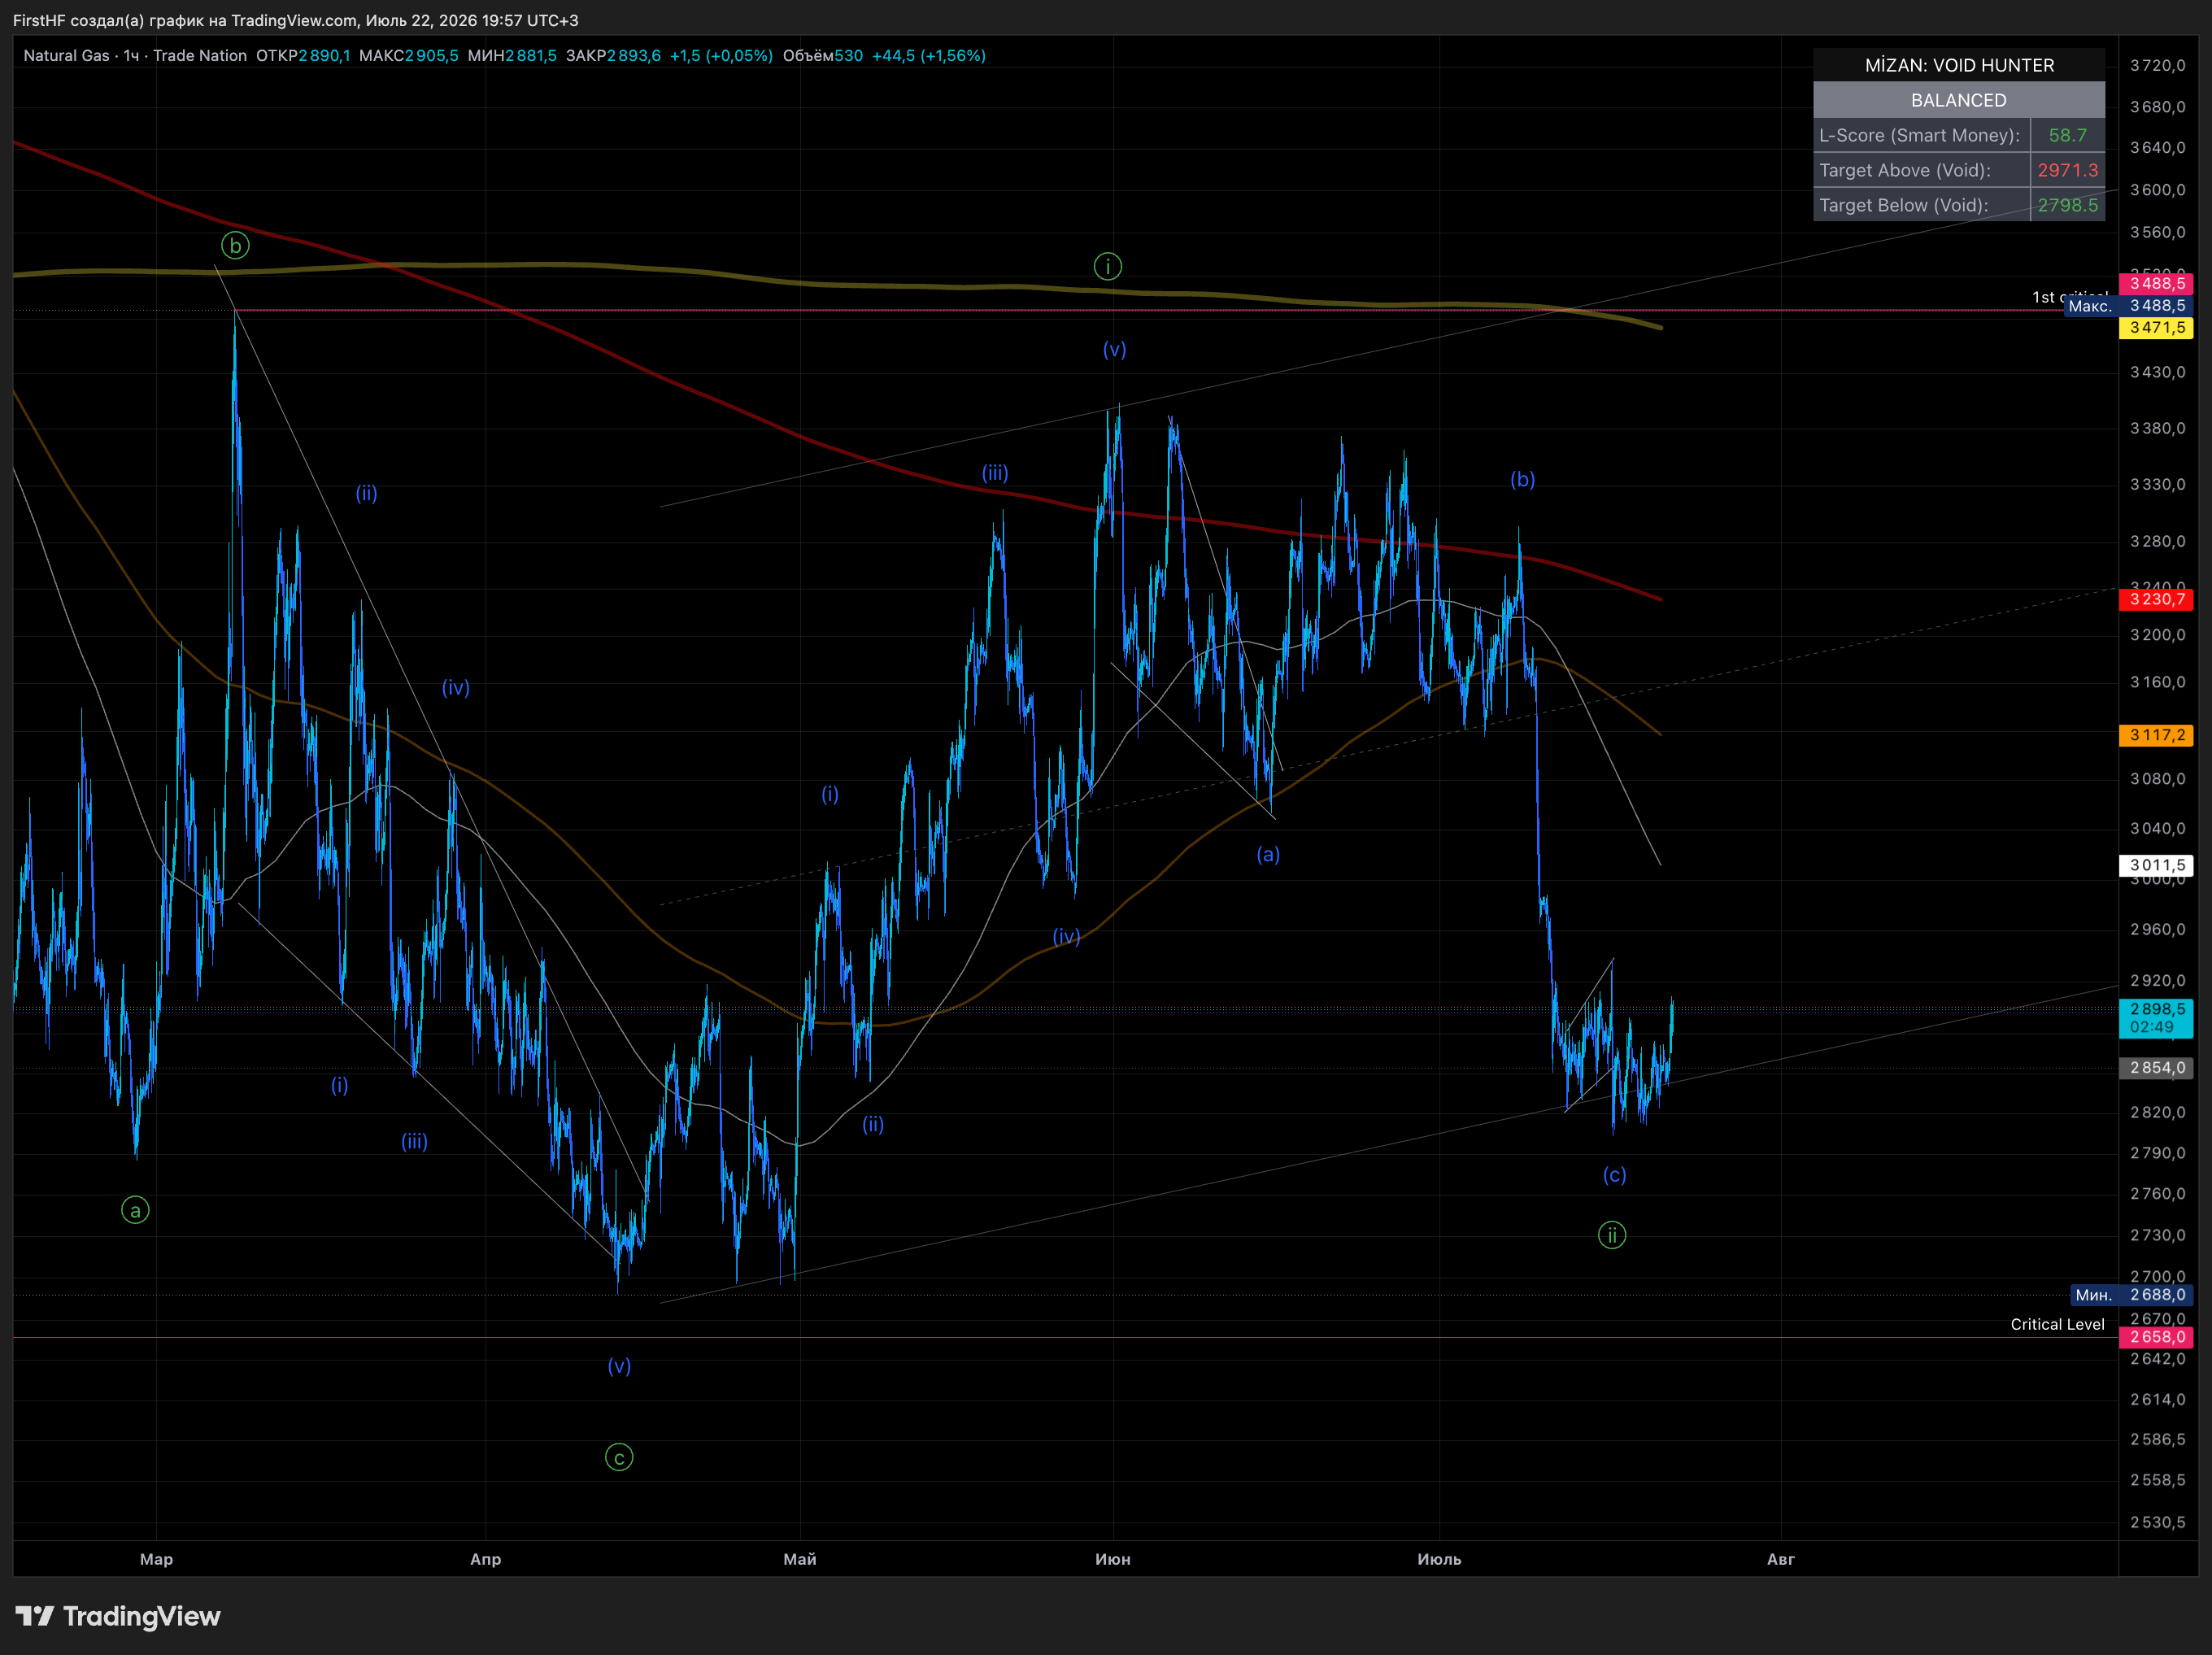The image size is (2212, 1655).
Task: Click the L-Score value 58.7
Action: pyautogui.click(x=2067, y=135)
